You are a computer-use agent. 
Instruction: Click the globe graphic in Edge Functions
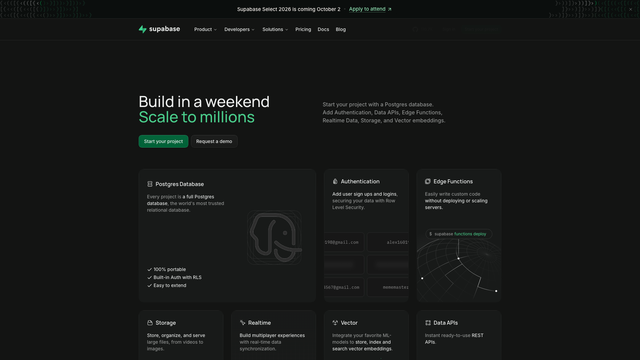(x=459, y=270)
